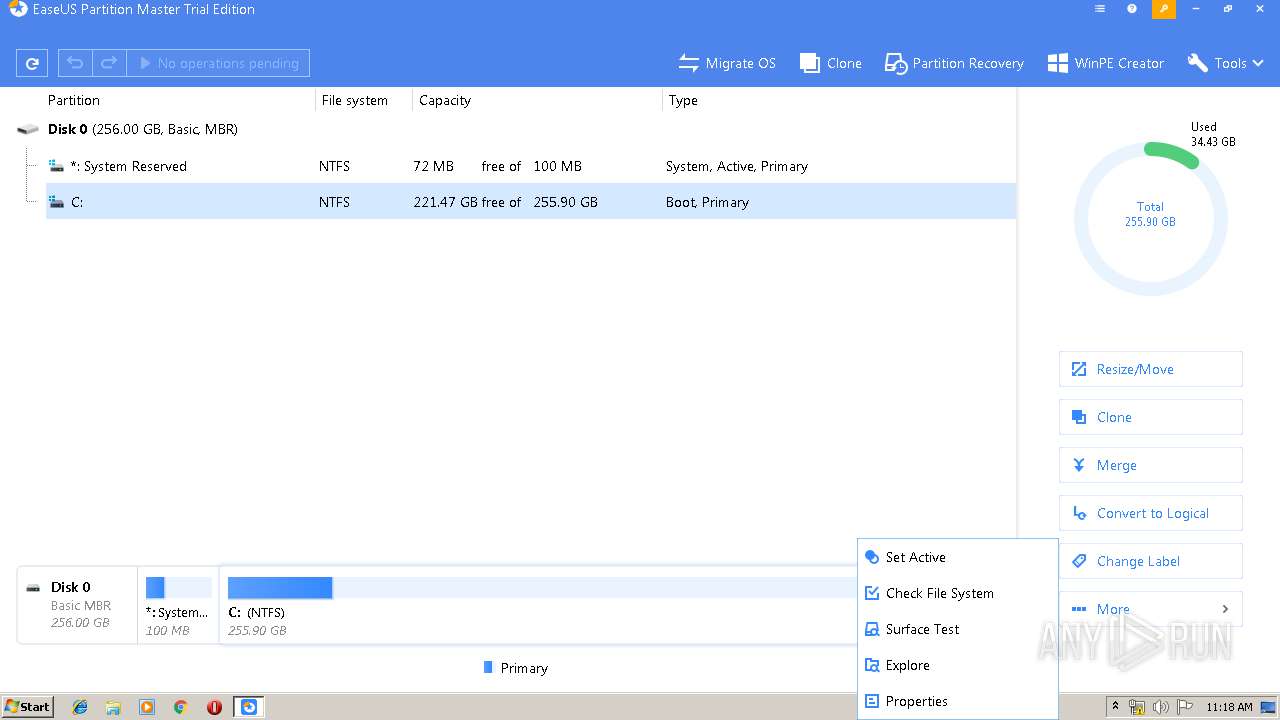Refresh the disk information
The height and width of the screenshot is (720, 1280).
click(x=32, y=63)
